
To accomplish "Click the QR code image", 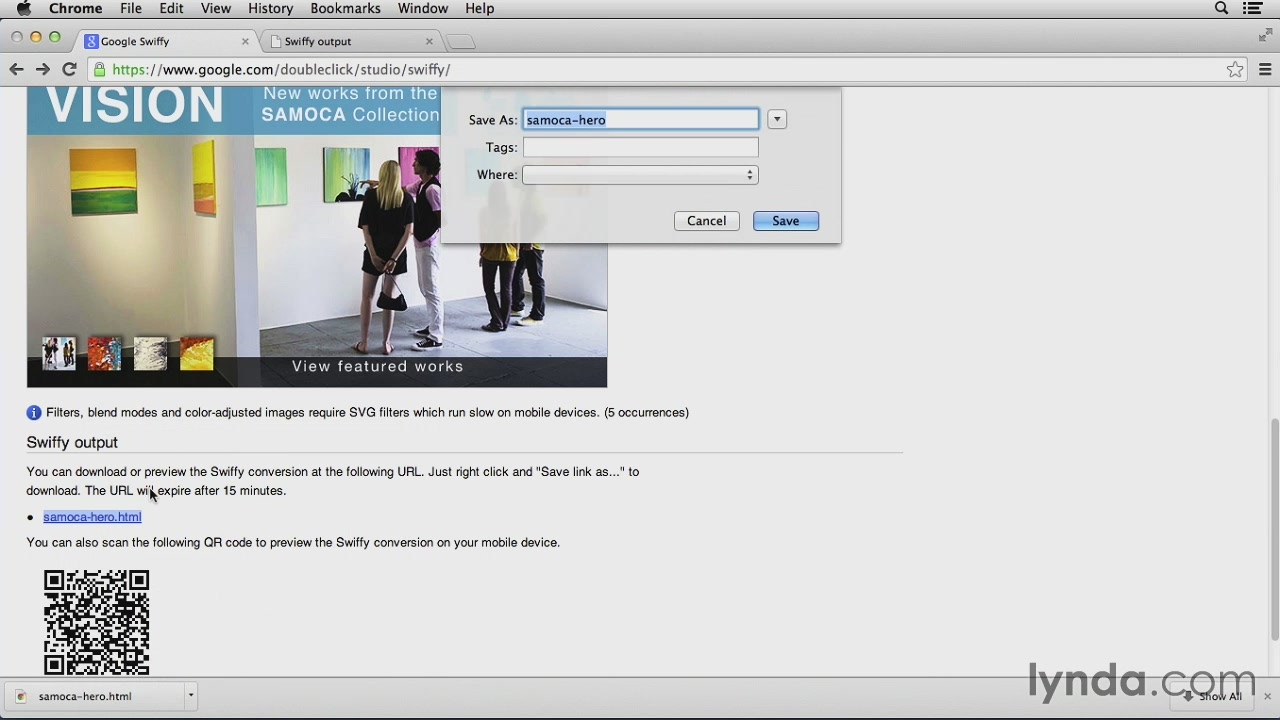I will (96, 622).
